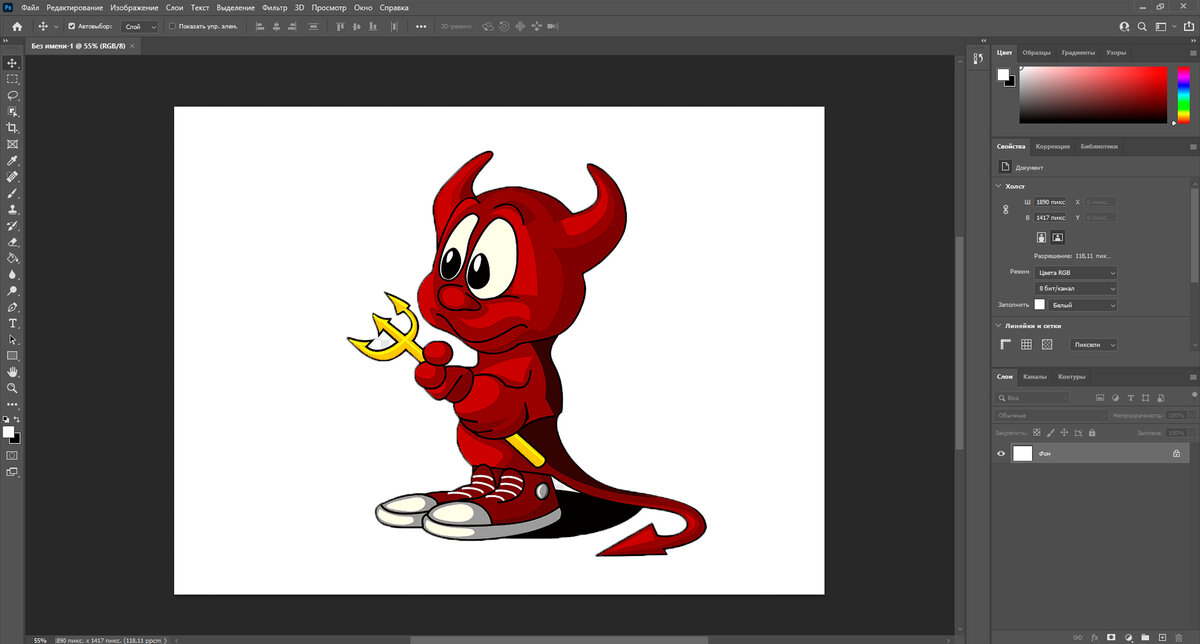Select the Zoom tool
Image resolution: width=1200 pixels, height=644 pixels.
[12, 387]
